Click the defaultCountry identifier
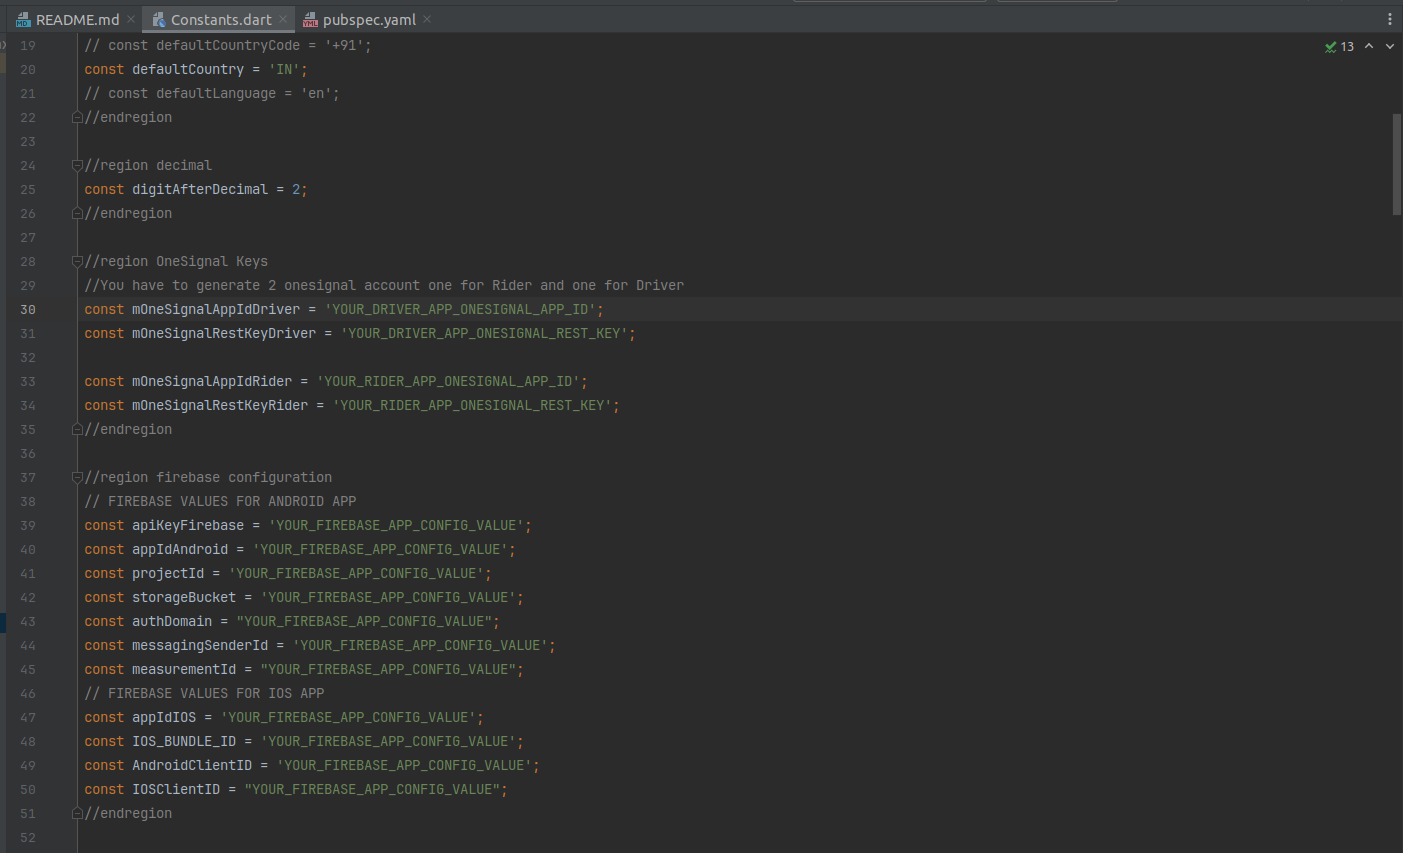This screenshot has height=853, width=1403. tap(188, 69)
